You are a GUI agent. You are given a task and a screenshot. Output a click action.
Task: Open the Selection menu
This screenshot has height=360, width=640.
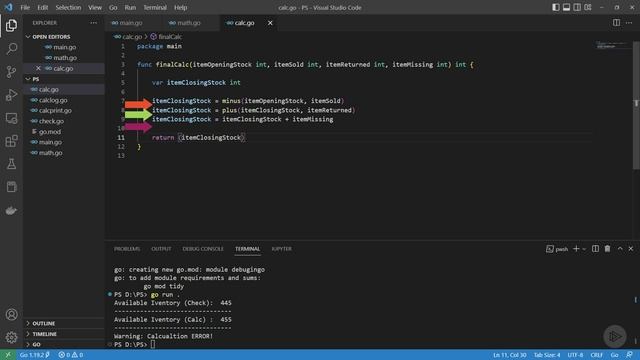pos(68,7)
